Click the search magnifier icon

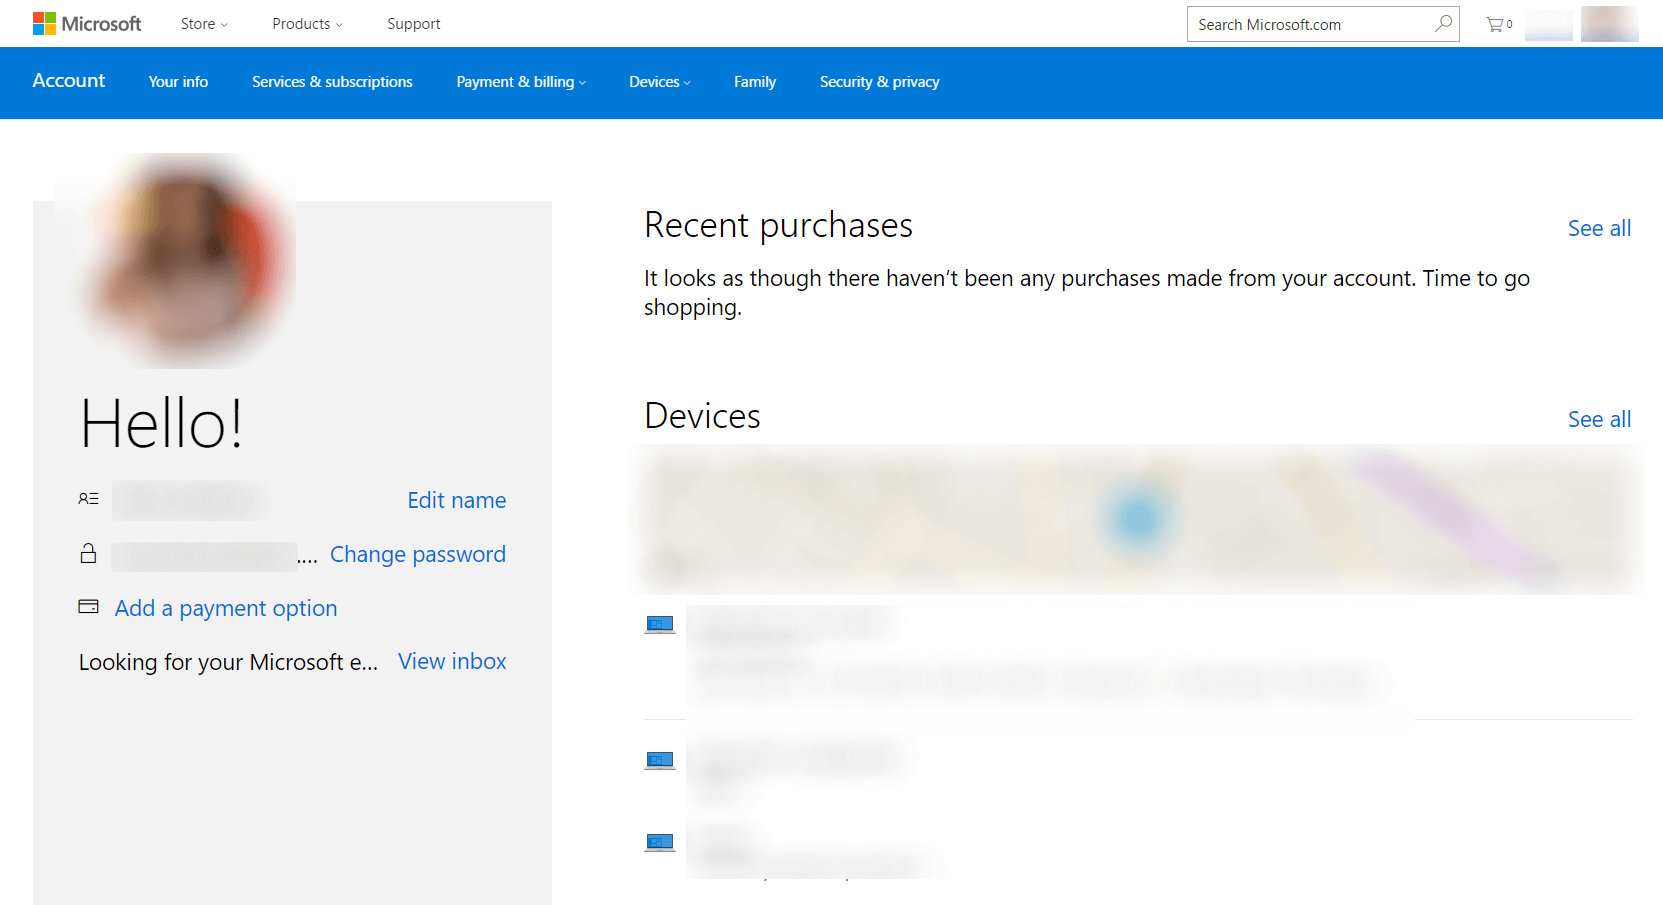point(1443,23)
